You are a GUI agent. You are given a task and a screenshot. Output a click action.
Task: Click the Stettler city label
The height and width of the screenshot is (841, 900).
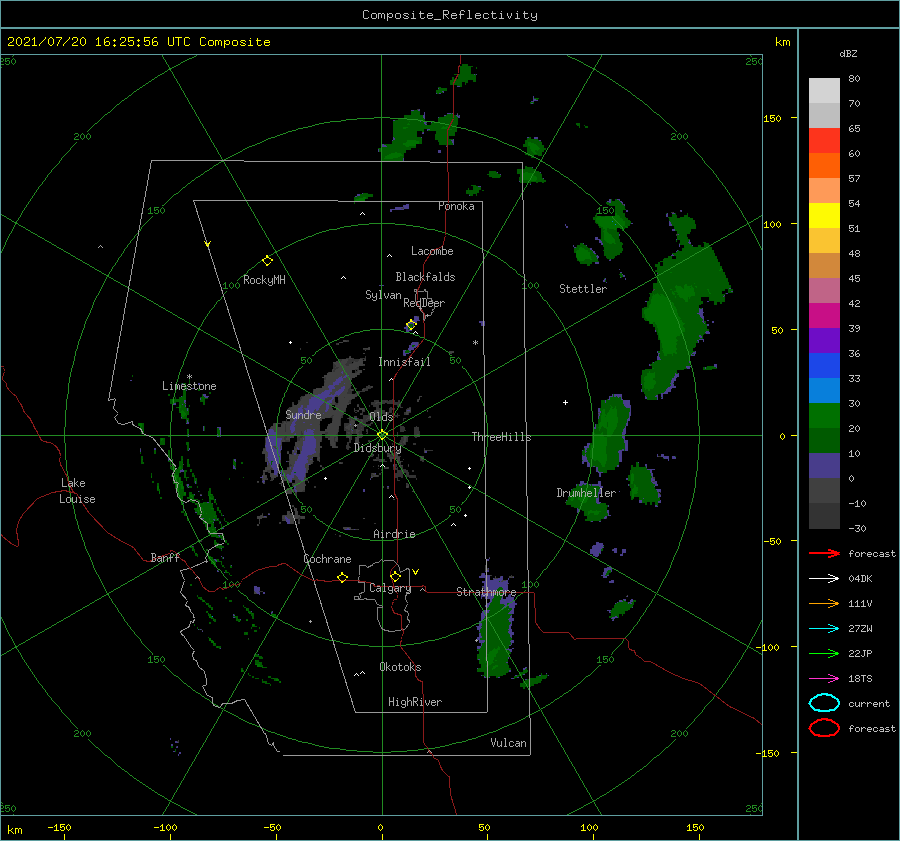583,289
